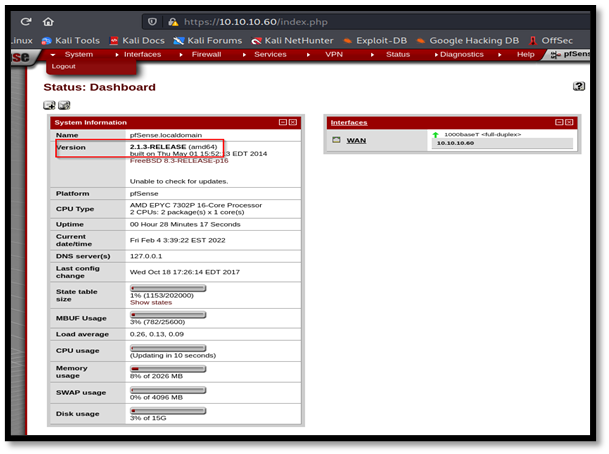609x454 pixels.
Task: Go to the browser home page icon
Action: click(x=48, y=21)
